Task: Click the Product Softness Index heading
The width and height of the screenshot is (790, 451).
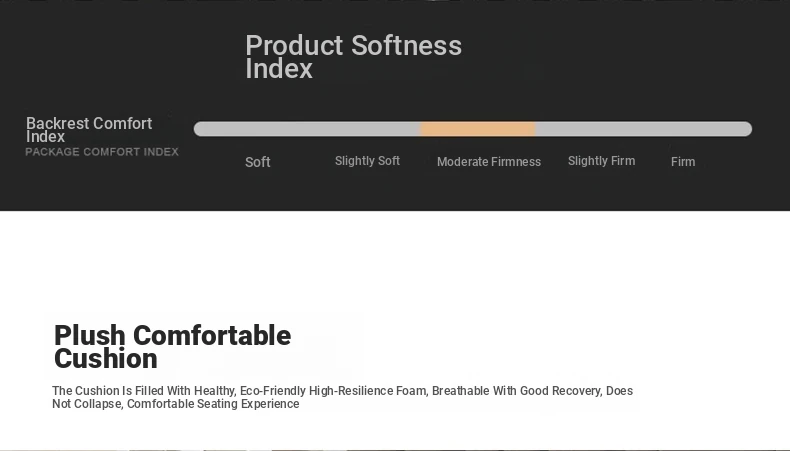Action: point(353,56)
